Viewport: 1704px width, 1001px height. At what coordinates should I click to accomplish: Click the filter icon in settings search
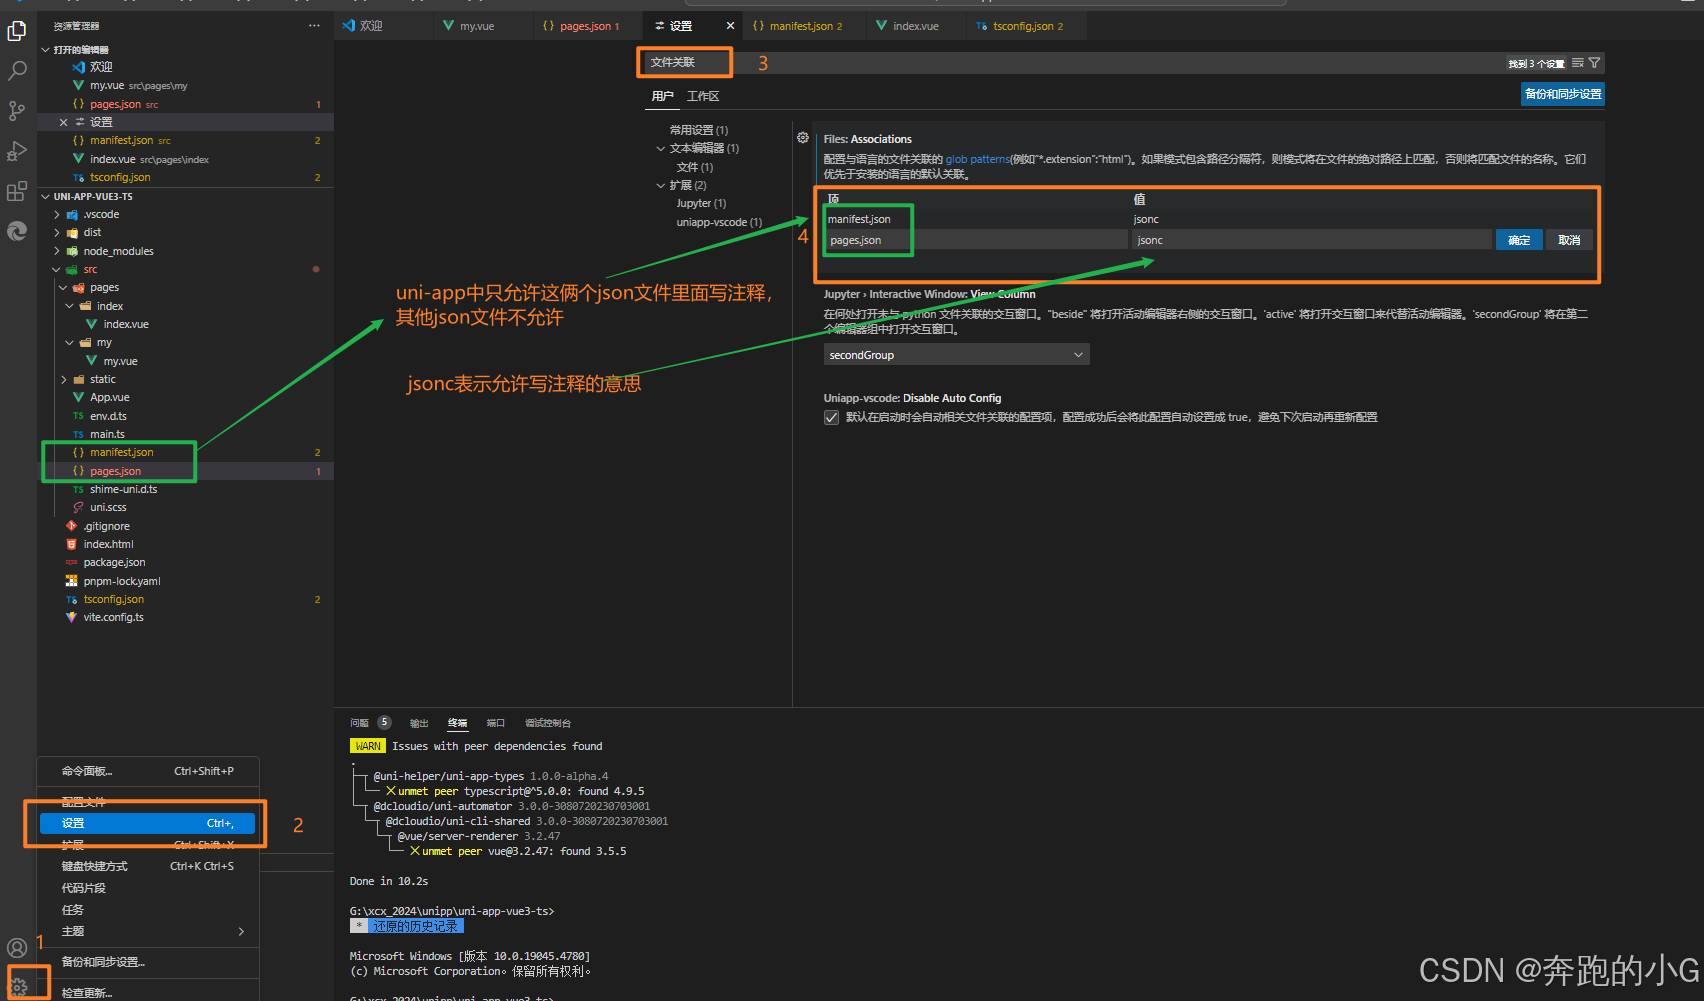coord(1594,63)
